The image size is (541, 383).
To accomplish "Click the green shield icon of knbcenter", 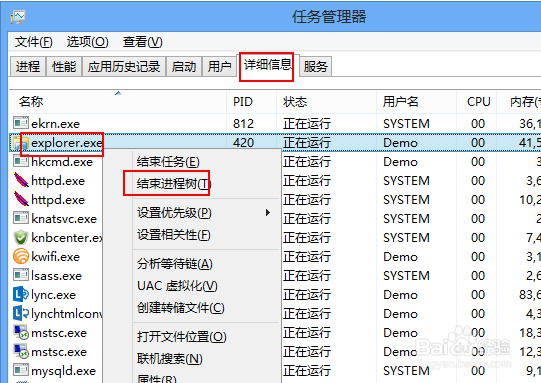I will click(x=21, y=237).
